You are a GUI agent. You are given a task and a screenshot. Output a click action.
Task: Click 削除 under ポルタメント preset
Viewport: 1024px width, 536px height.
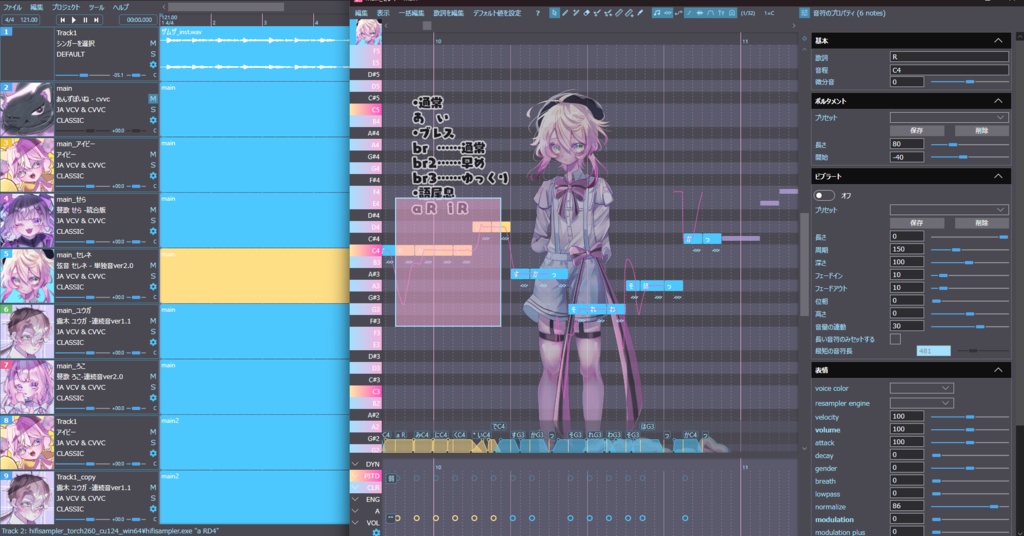click(x=982, y=131)
